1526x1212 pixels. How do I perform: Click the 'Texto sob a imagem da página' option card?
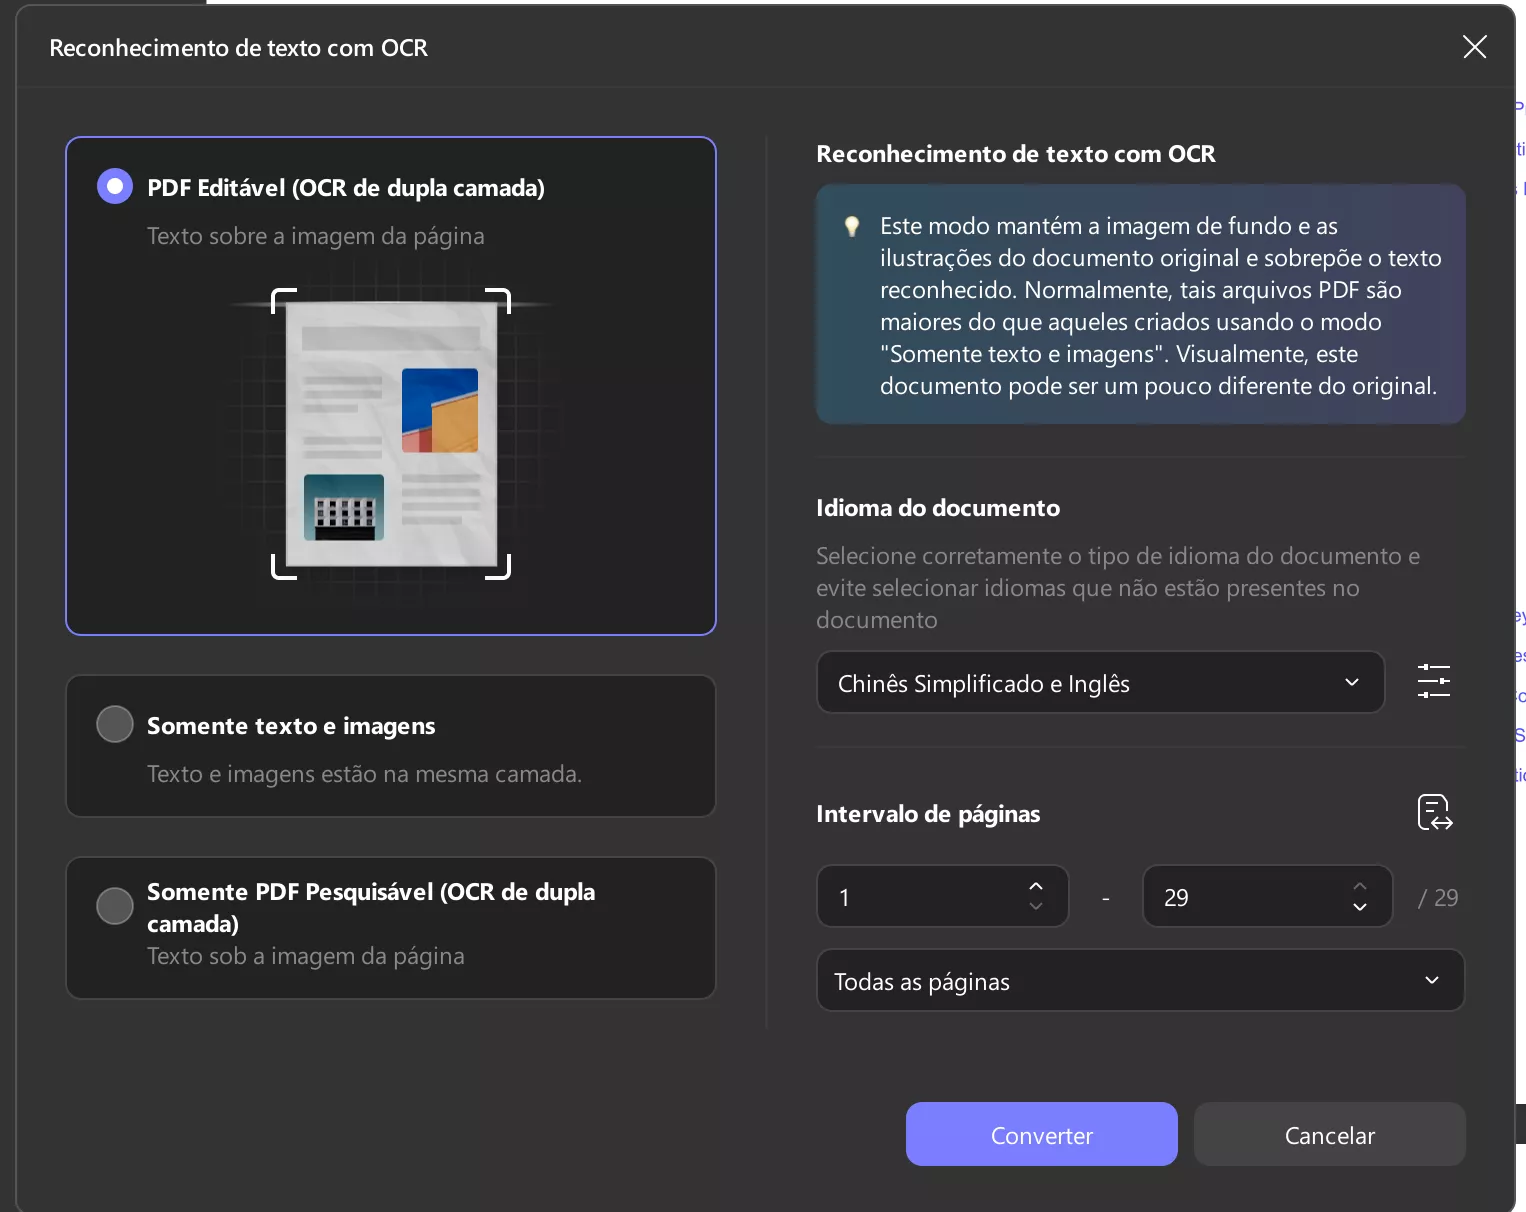[306, 956]
